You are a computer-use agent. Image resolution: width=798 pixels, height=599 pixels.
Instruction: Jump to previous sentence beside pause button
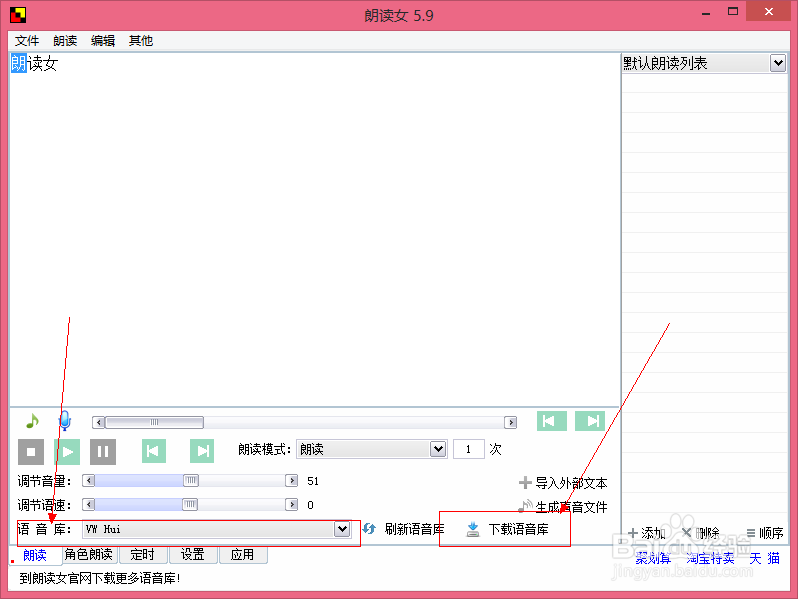[154, 451]
